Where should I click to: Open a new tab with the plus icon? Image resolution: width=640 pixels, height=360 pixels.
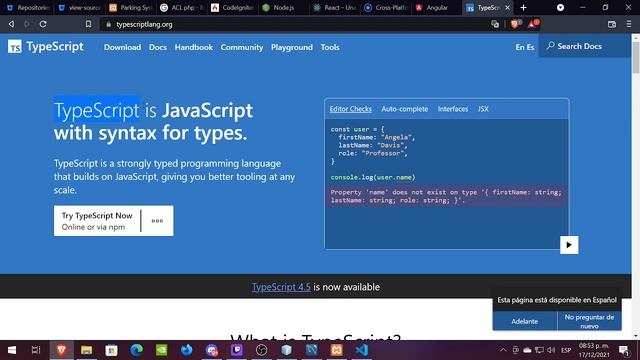523,7
